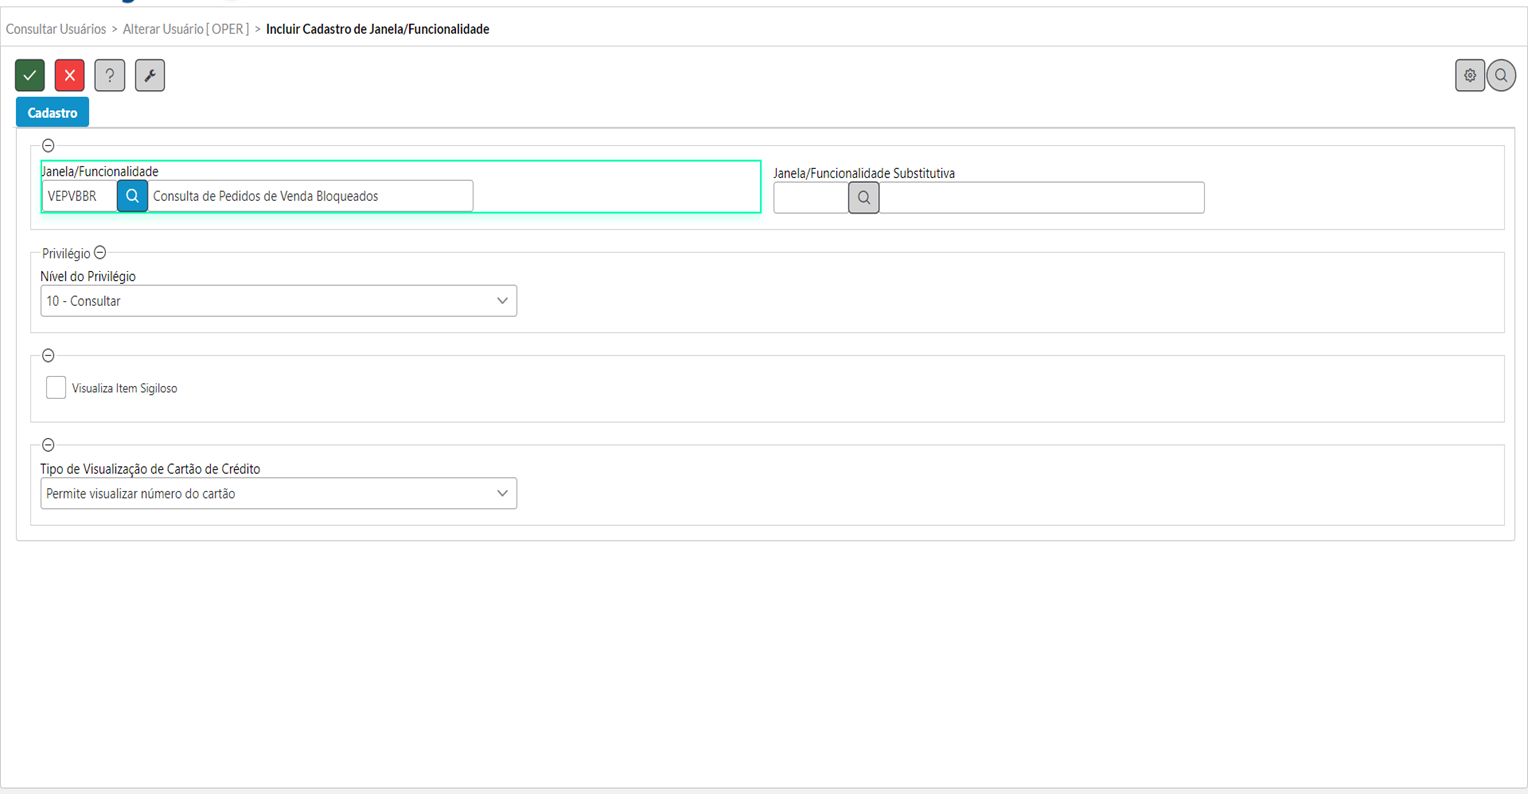
Task: Select the Cadastro tab
Action: pyautogui.click(x=52, y=112)
